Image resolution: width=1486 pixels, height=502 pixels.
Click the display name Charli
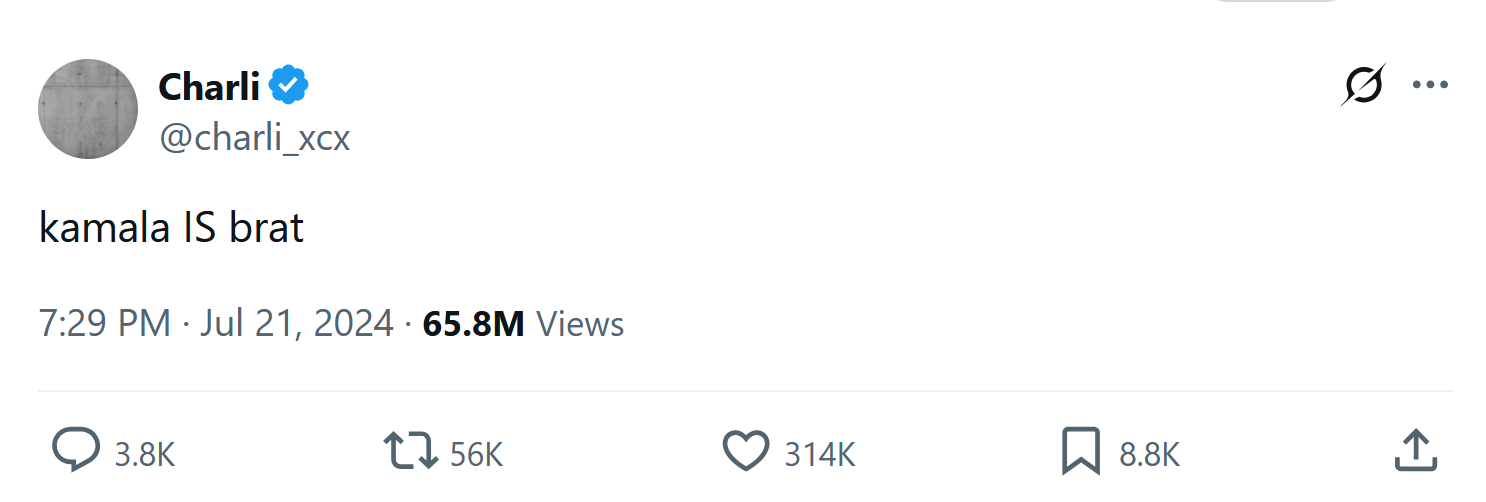pos(209,88)
